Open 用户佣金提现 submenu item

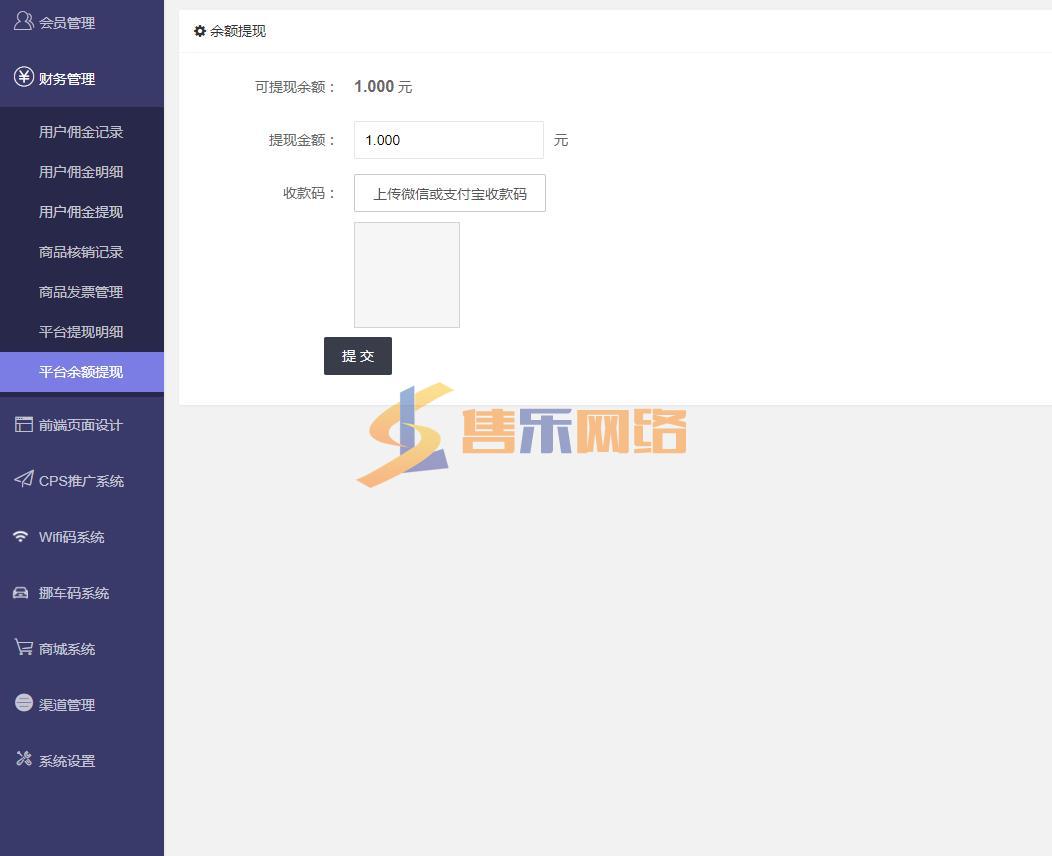(82, 212)
